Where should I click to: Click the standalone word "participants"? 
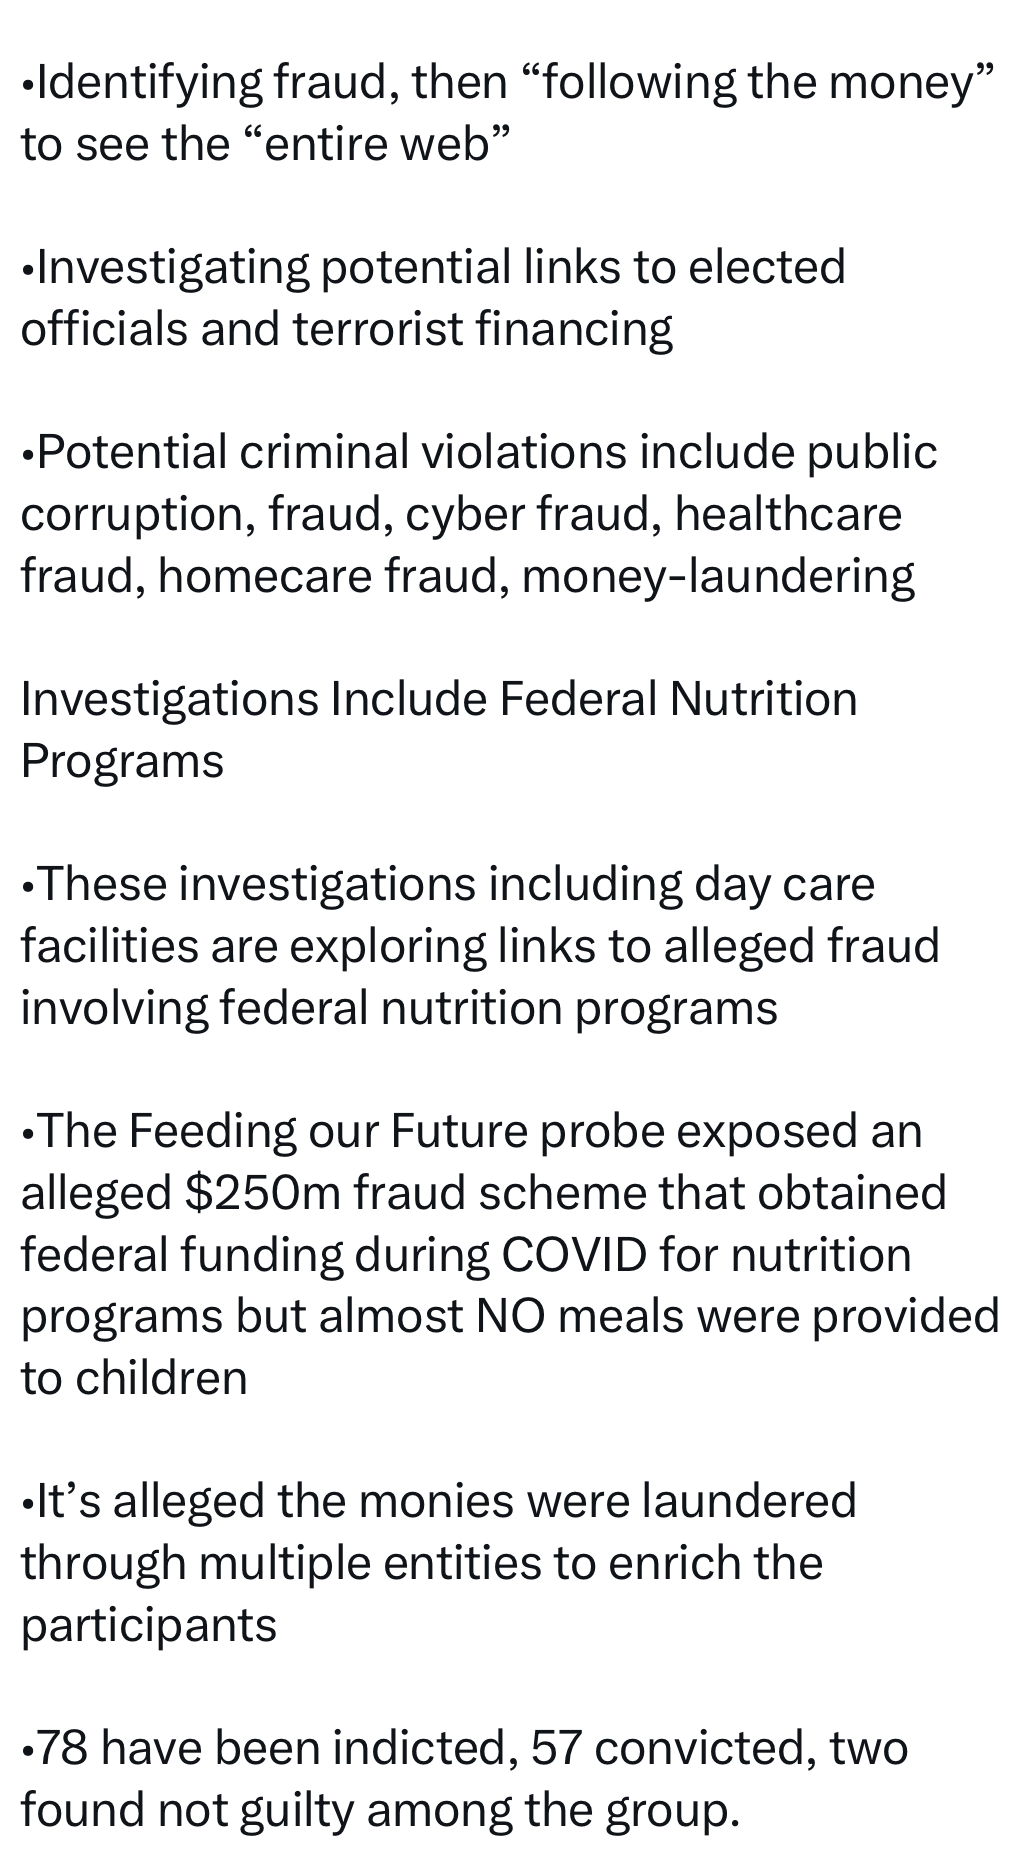148,1625
